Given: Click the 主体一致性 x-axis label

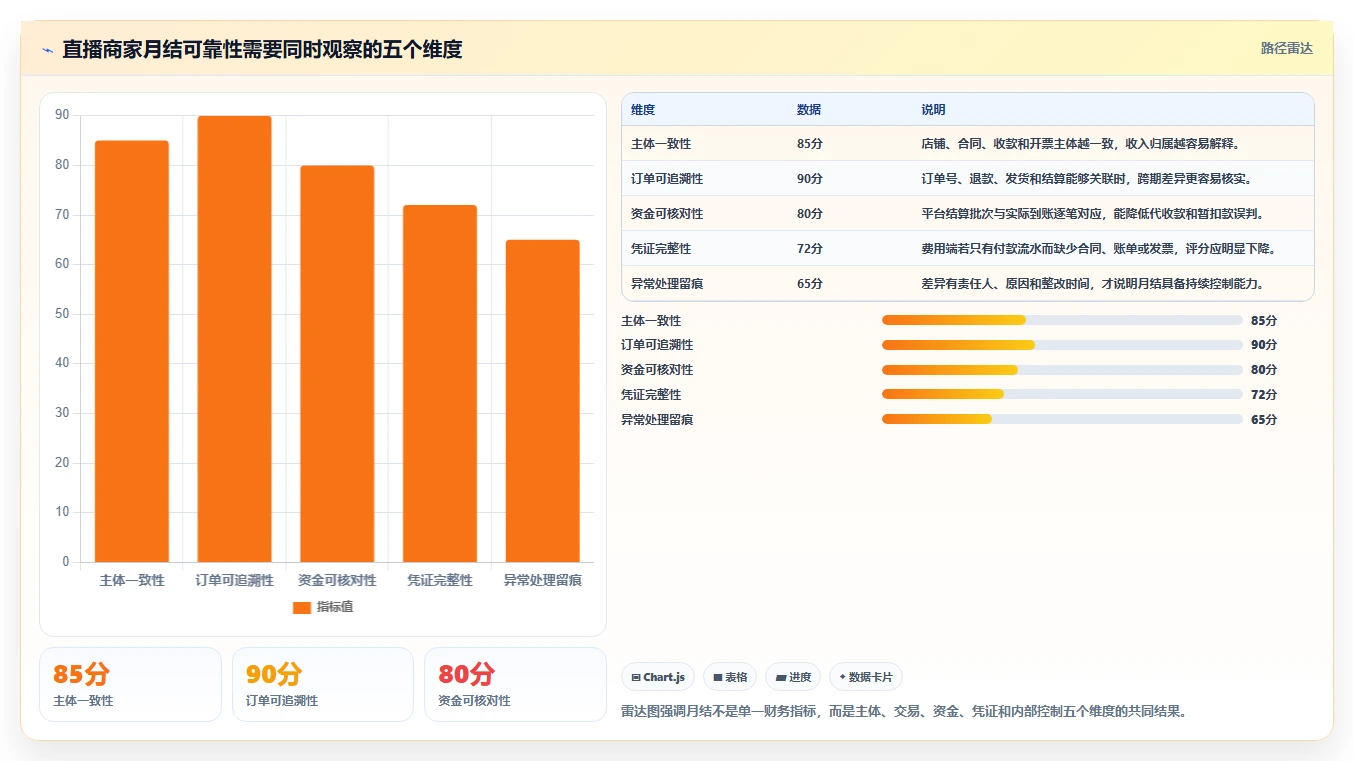Looking at the screenshot, I should pyautogui.click(x=132, y=580).
